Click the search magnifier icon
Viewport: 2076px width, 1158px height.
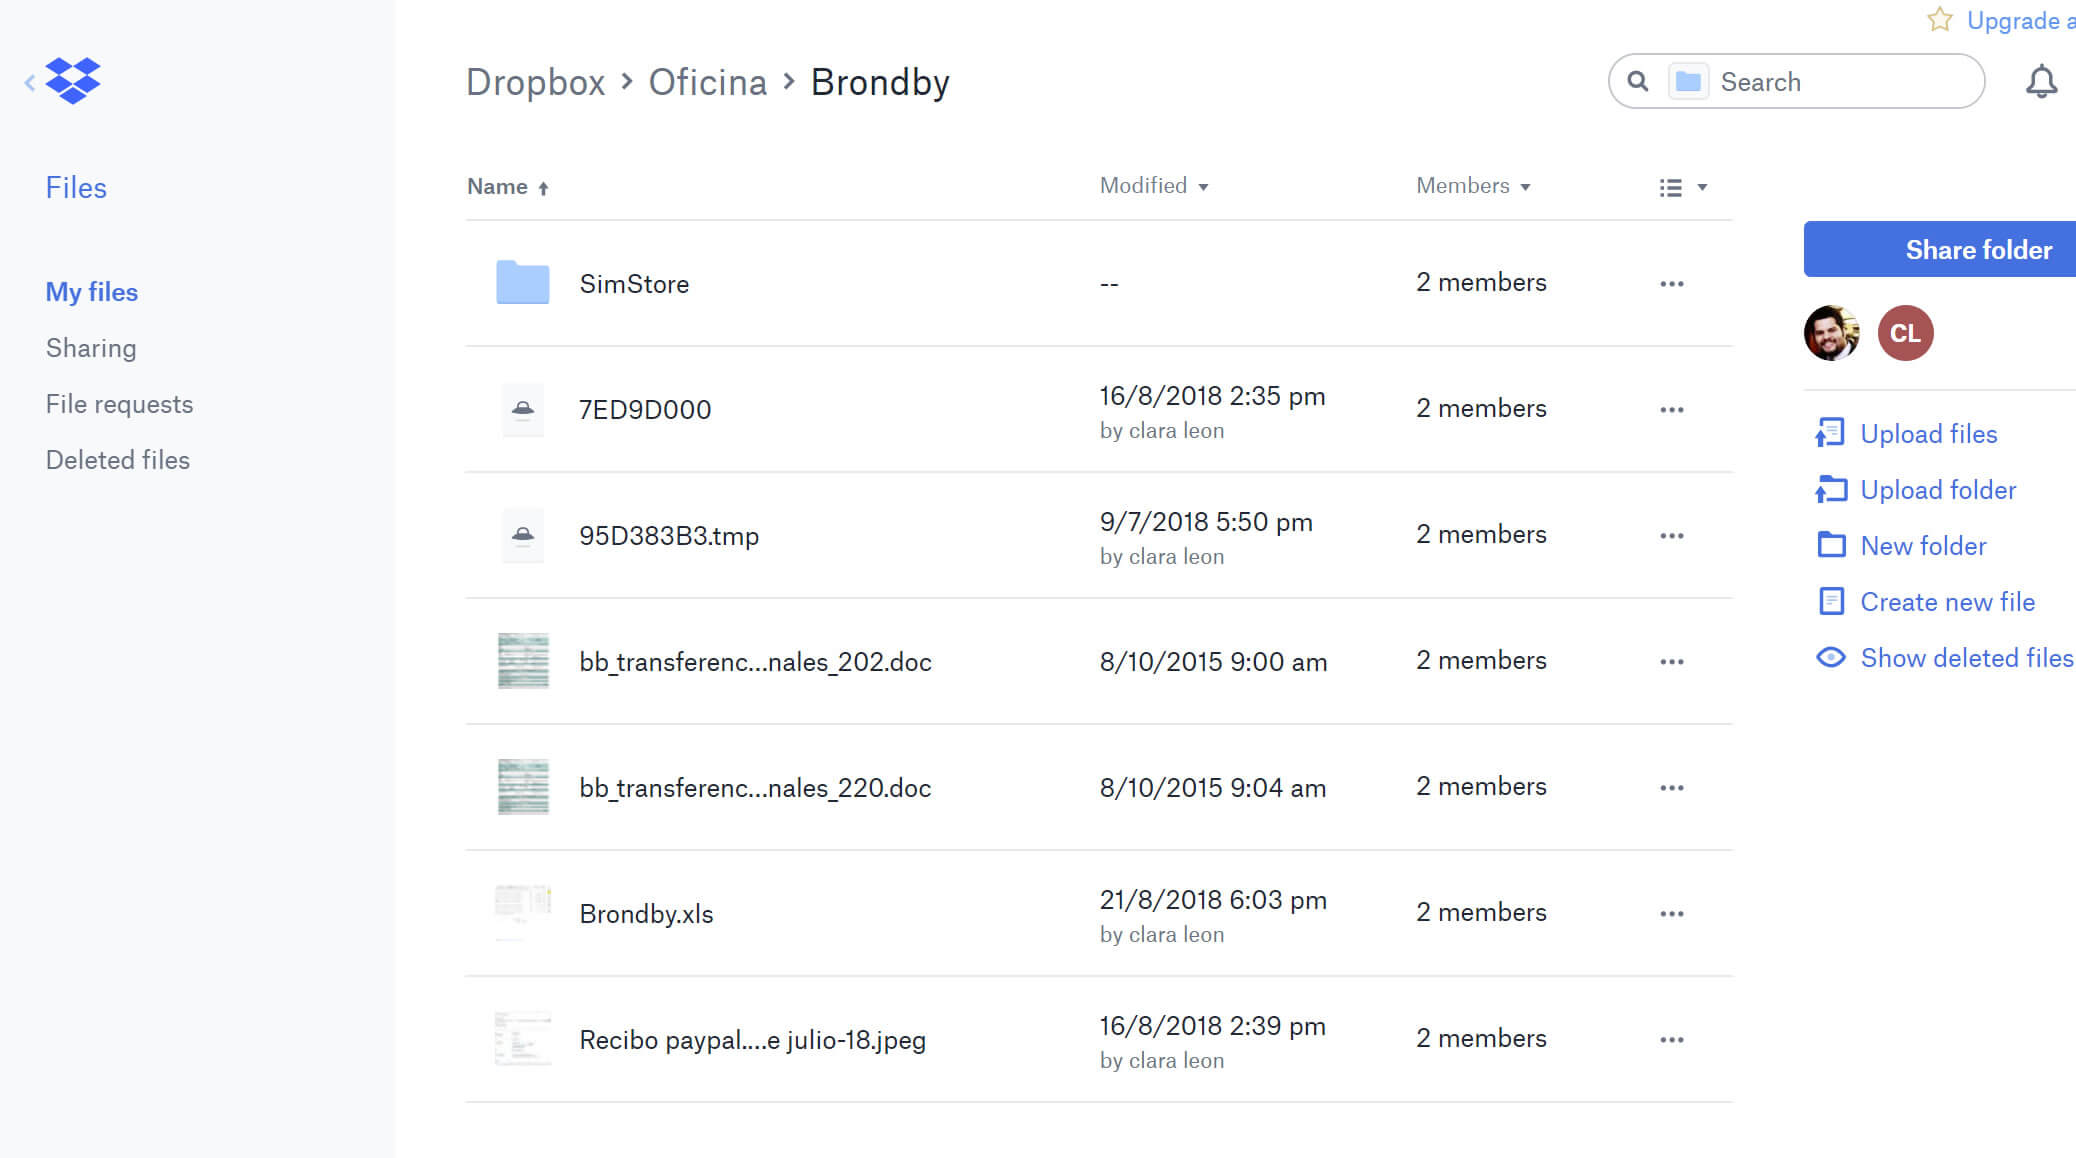click(x=1637, y=81)
